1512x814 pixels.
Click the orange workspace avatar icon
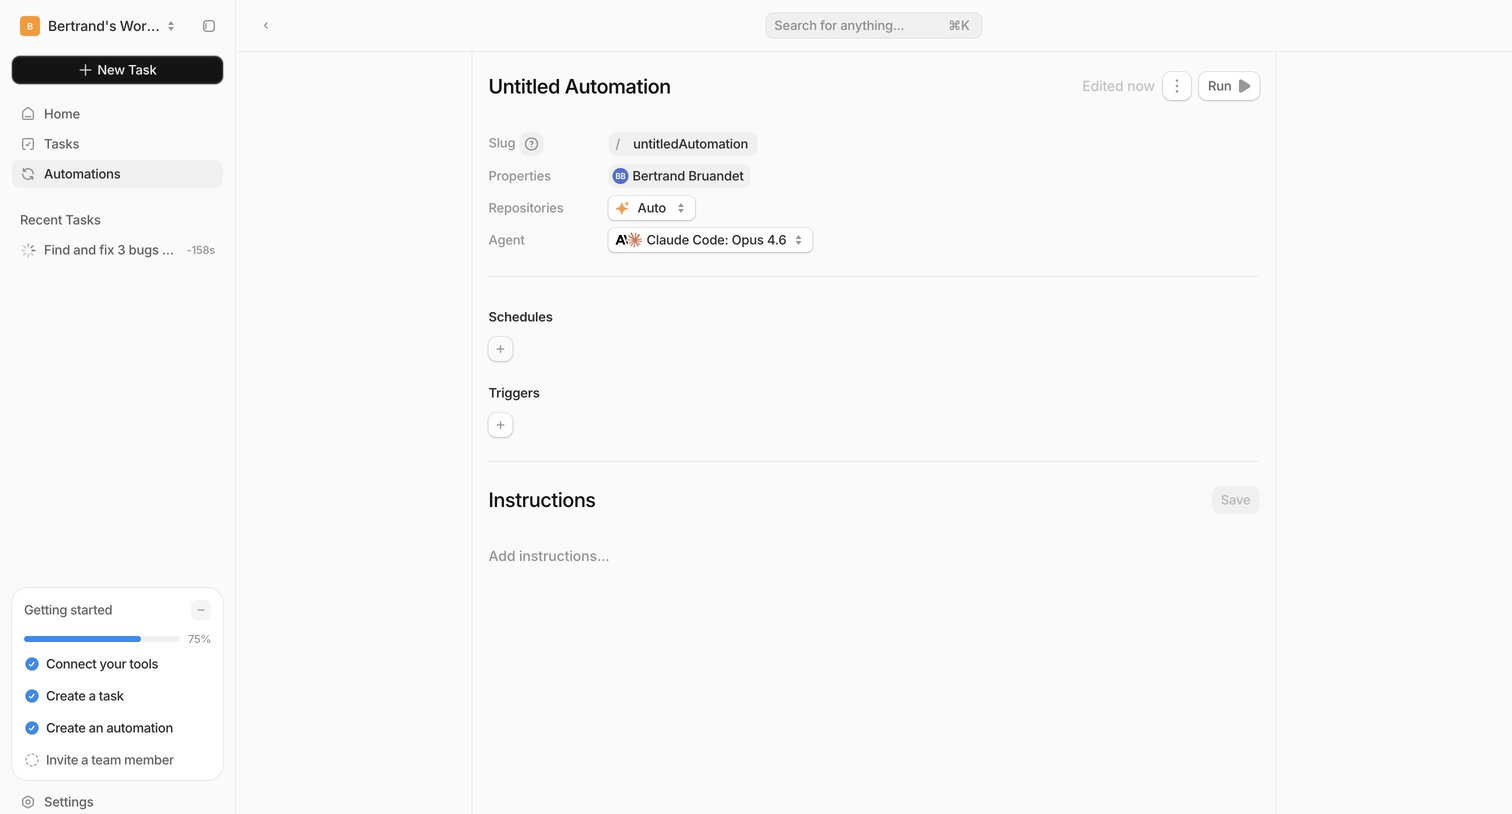pos(30,26)
